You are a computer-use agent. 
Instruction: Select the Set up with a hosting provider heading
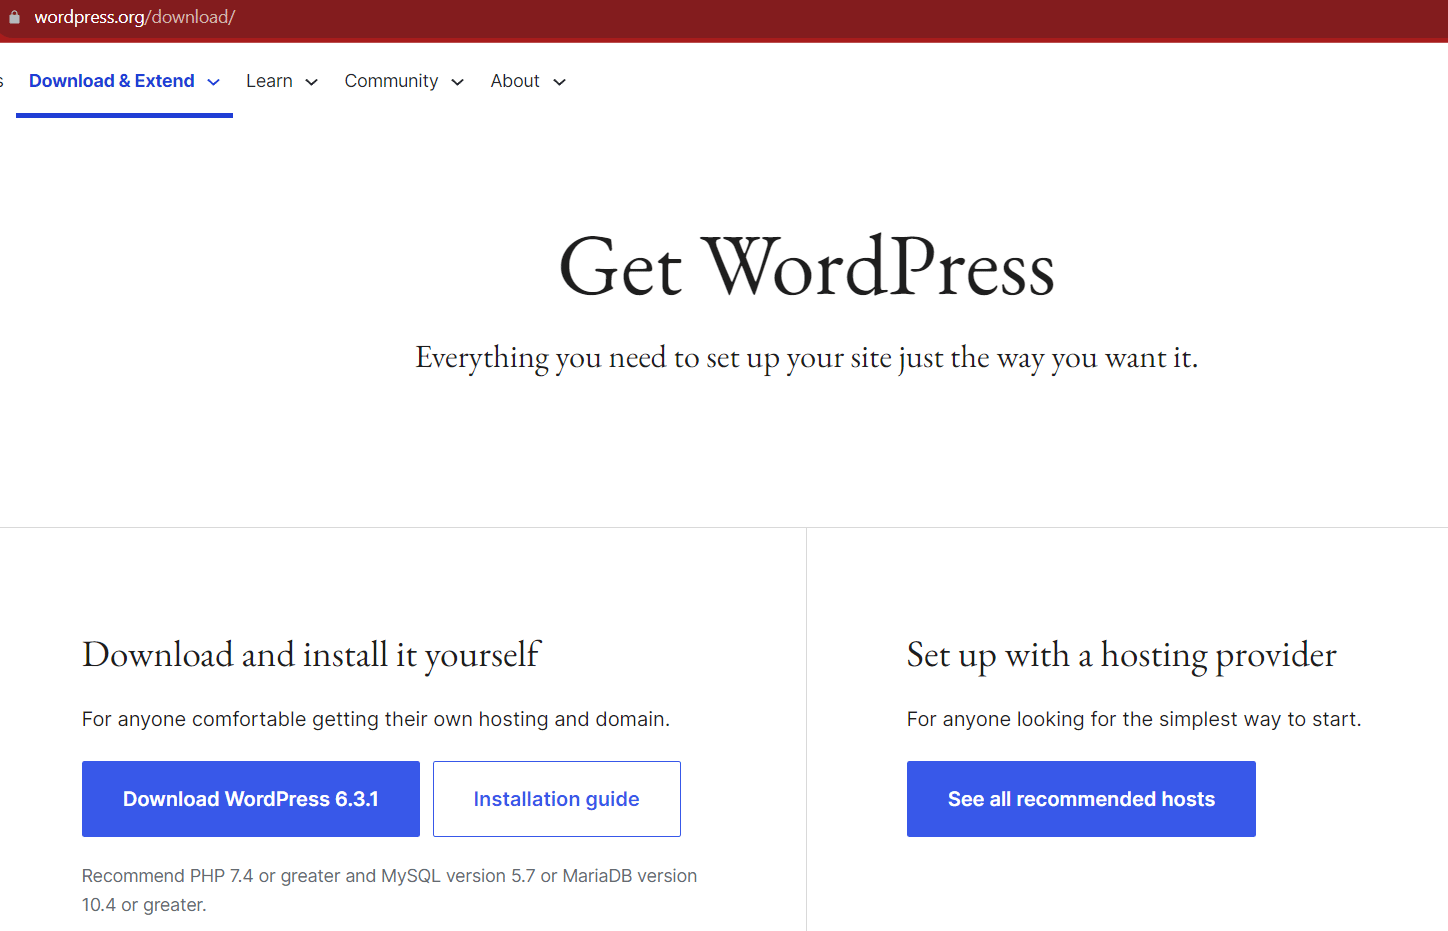(1121, 655)
